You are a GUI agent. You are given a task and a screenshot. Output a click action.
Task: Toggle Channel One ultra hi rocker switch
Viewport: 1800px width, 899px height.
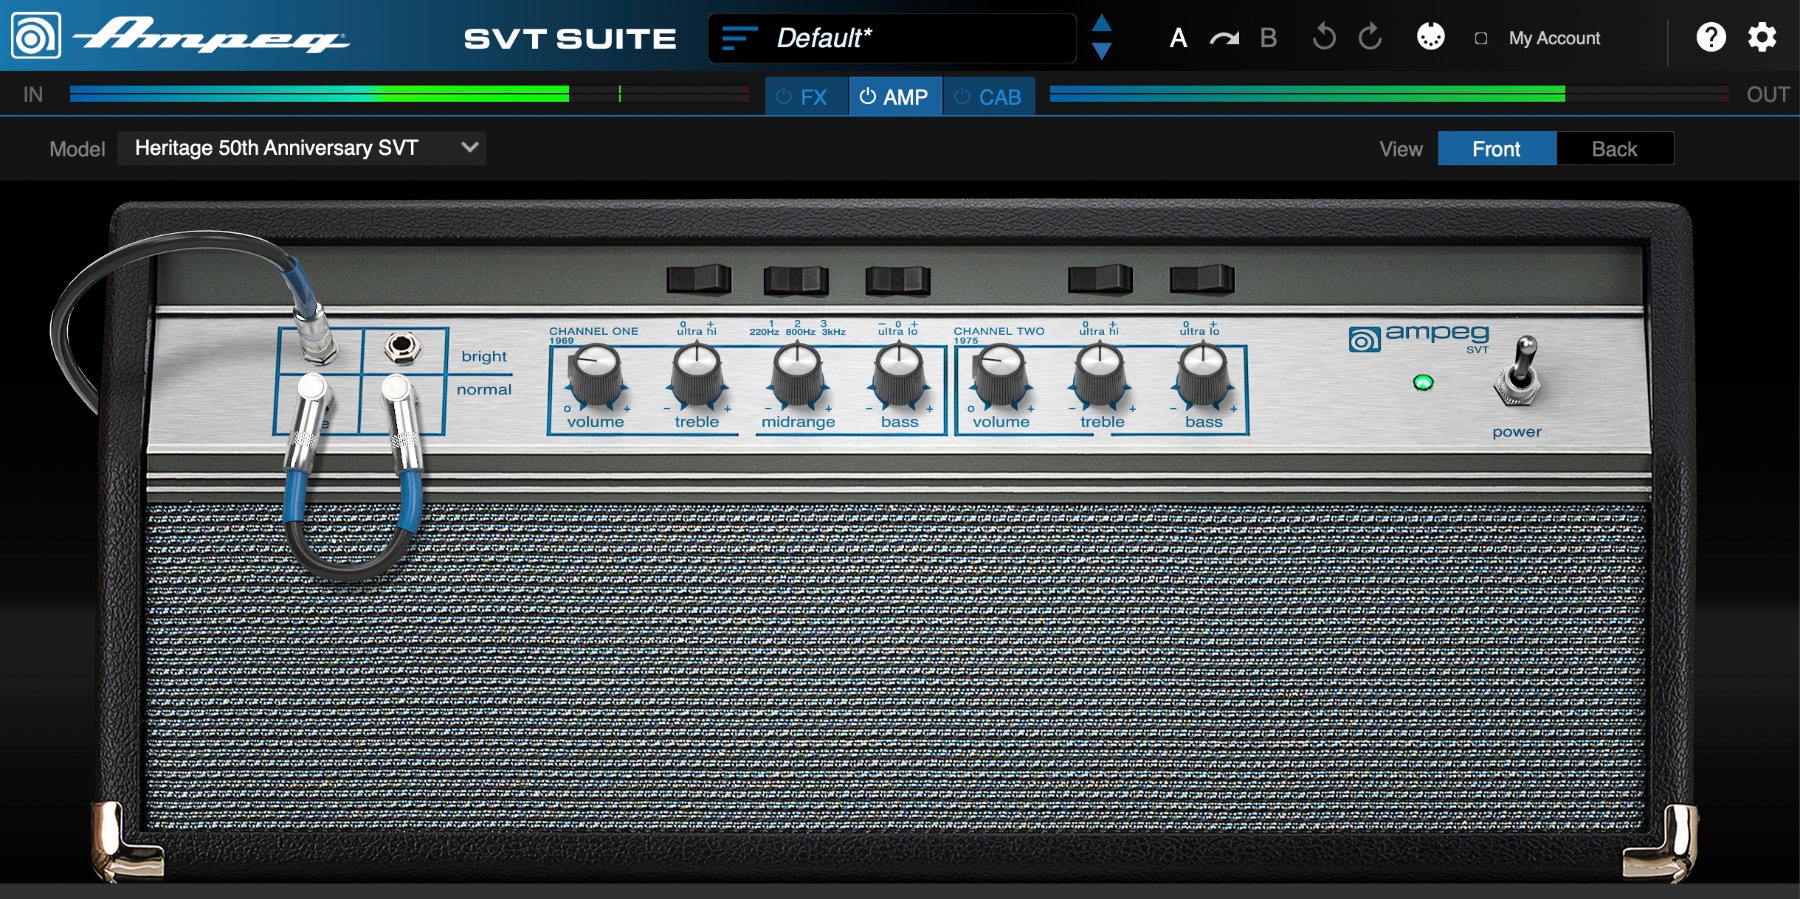click(698, 280)
